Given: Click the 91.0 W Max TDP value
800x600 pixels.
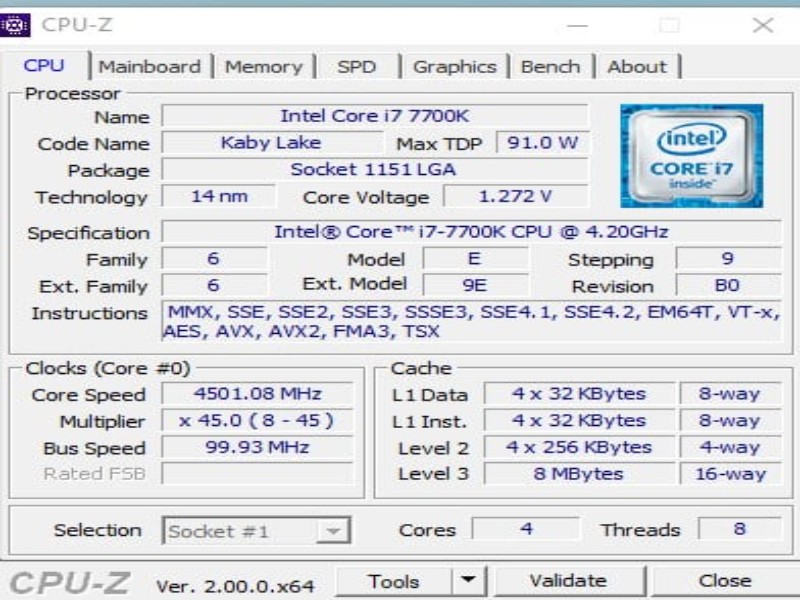Looking at the screenshot, I should tap(542, 142).
